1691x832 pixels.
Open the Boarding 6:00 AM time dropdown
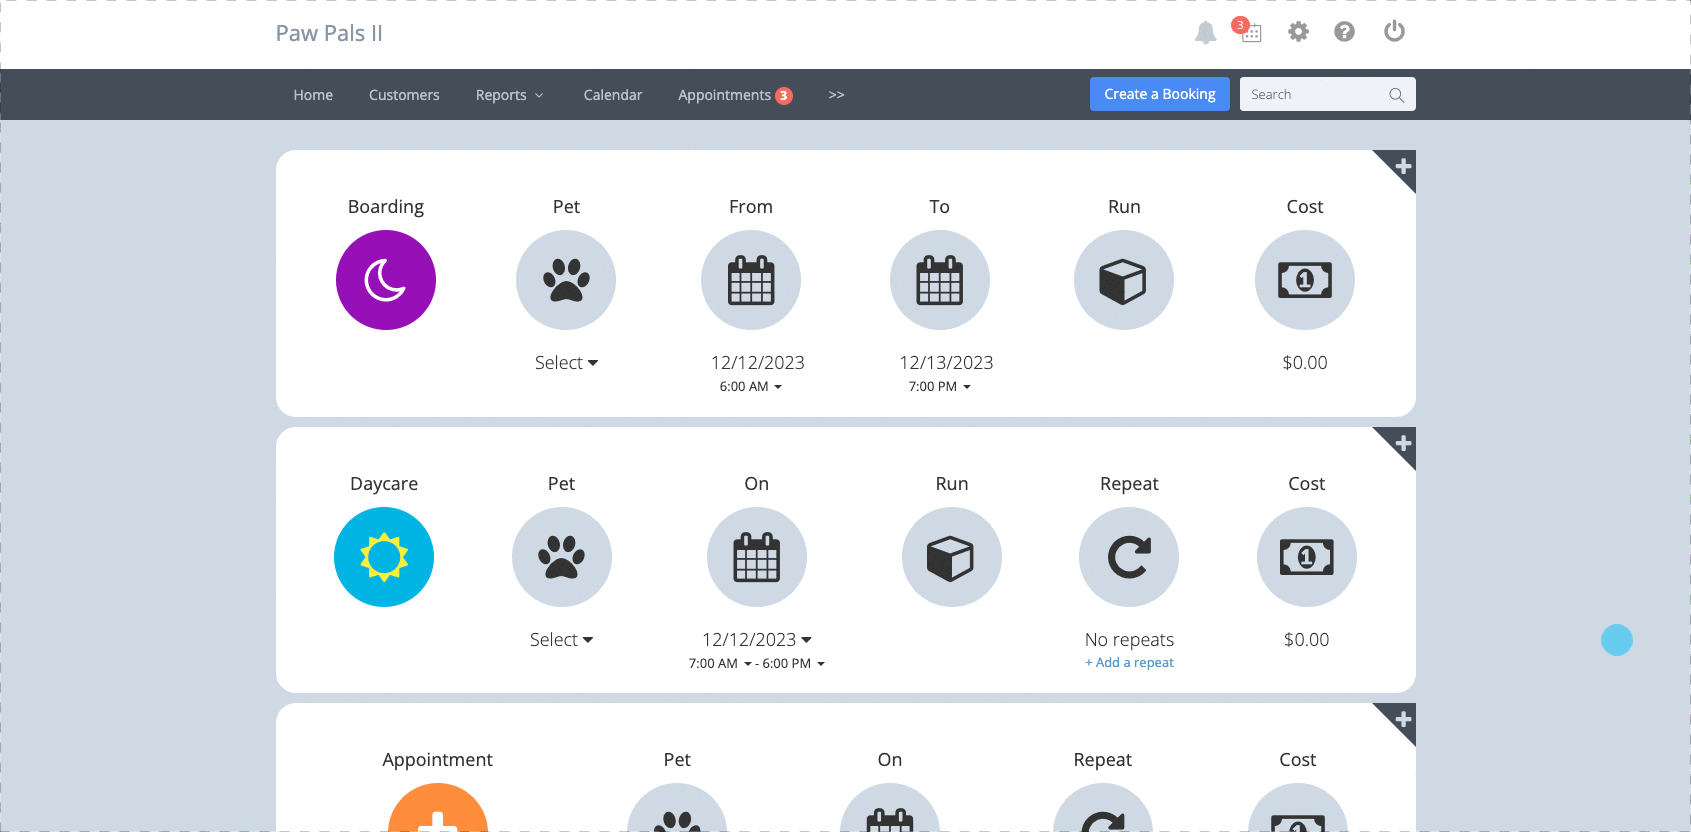click(x=751, y=387)
